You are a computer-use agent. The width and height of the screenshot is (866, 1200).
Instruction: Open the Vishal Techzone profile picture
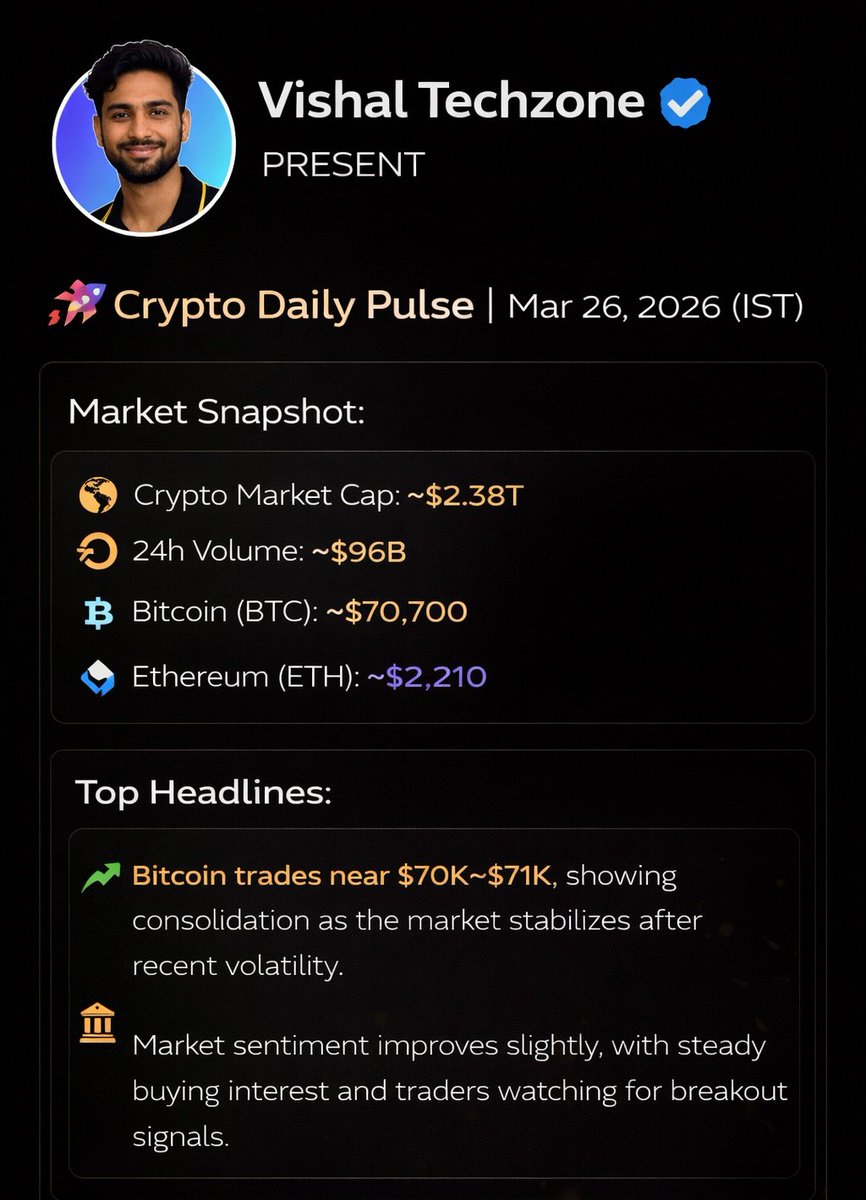pos(145,139)
